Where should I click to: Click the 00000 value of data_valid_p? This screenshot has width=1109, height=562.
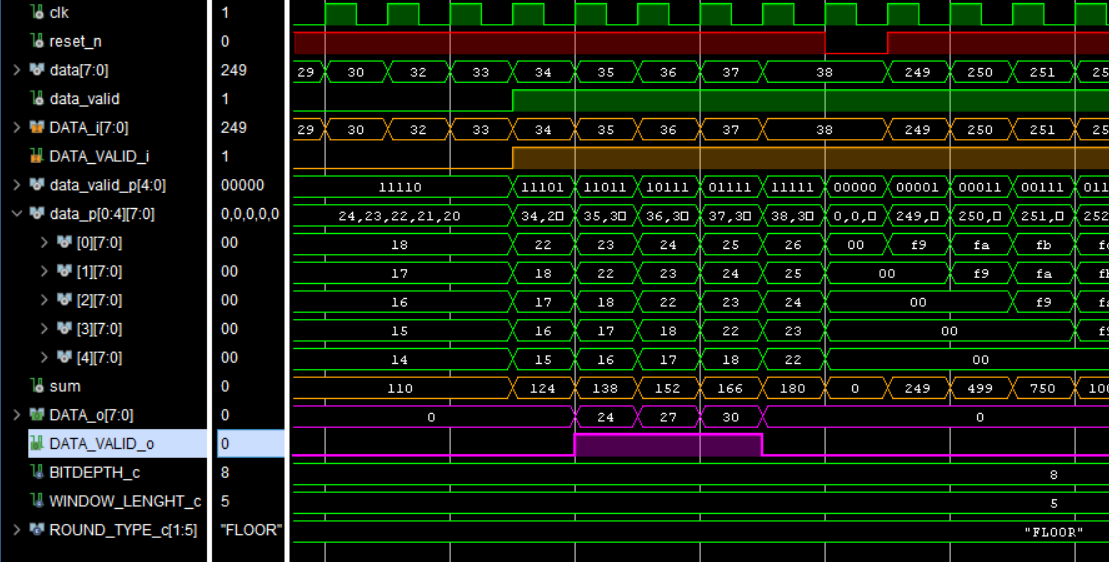pos(242,185)
